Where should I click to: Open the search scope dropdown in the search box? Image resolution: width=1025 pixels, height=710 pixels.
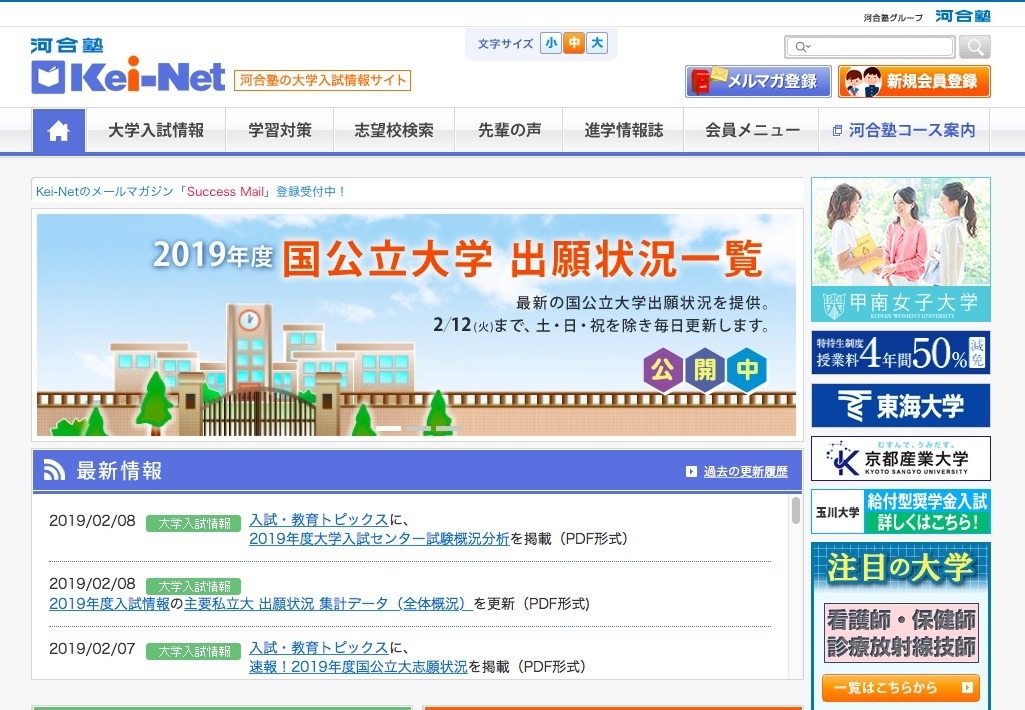point(802,46)
